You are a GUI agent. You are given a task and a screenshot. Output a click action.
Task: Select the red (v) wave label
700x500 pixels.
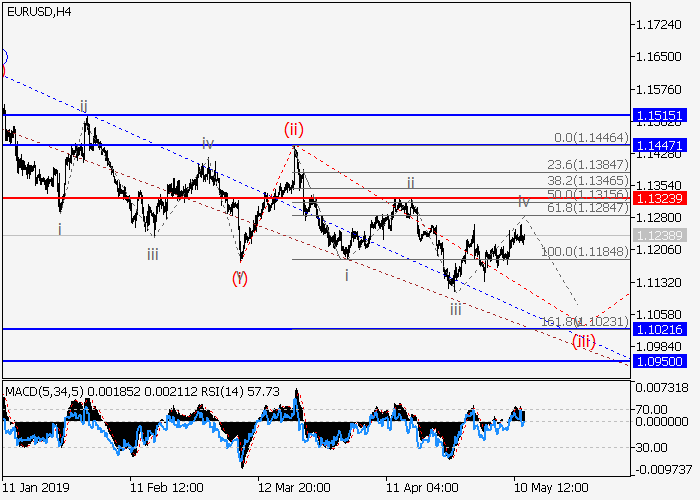click(240, 278)
